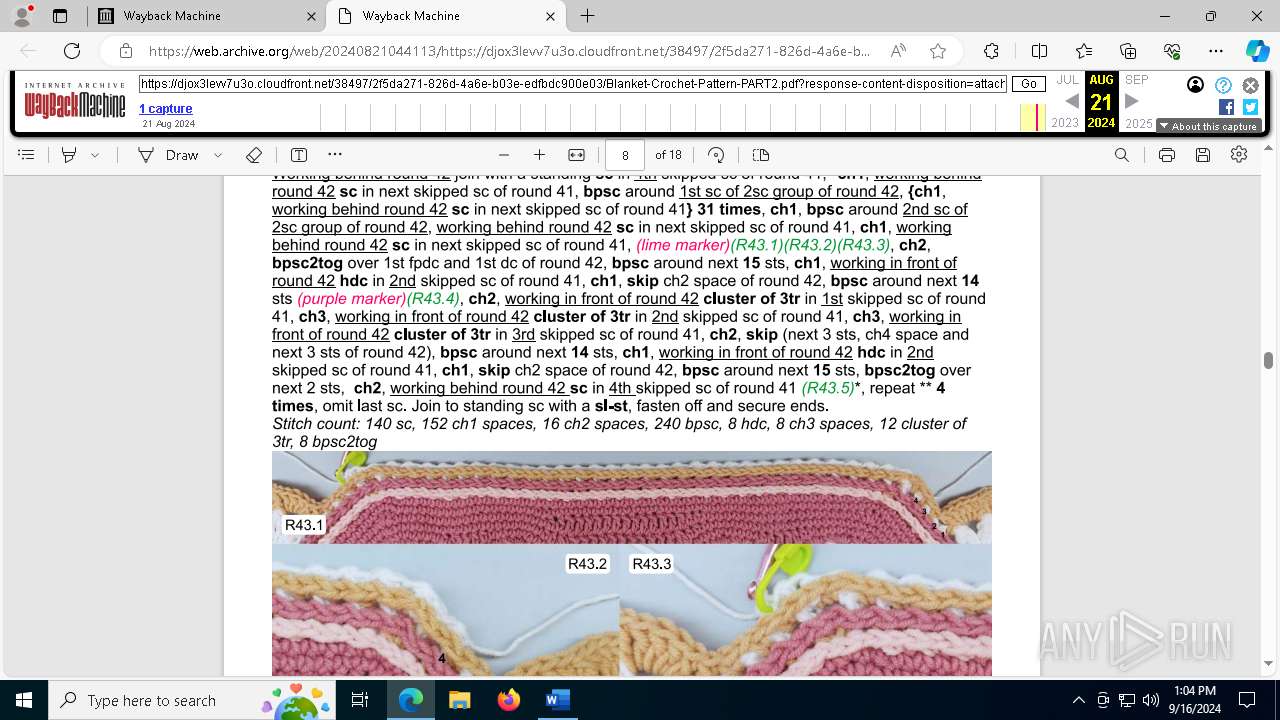This screenshot has height=720, width=1280.
Task: Search within the PDF document
Action: tap(1122, 155)
